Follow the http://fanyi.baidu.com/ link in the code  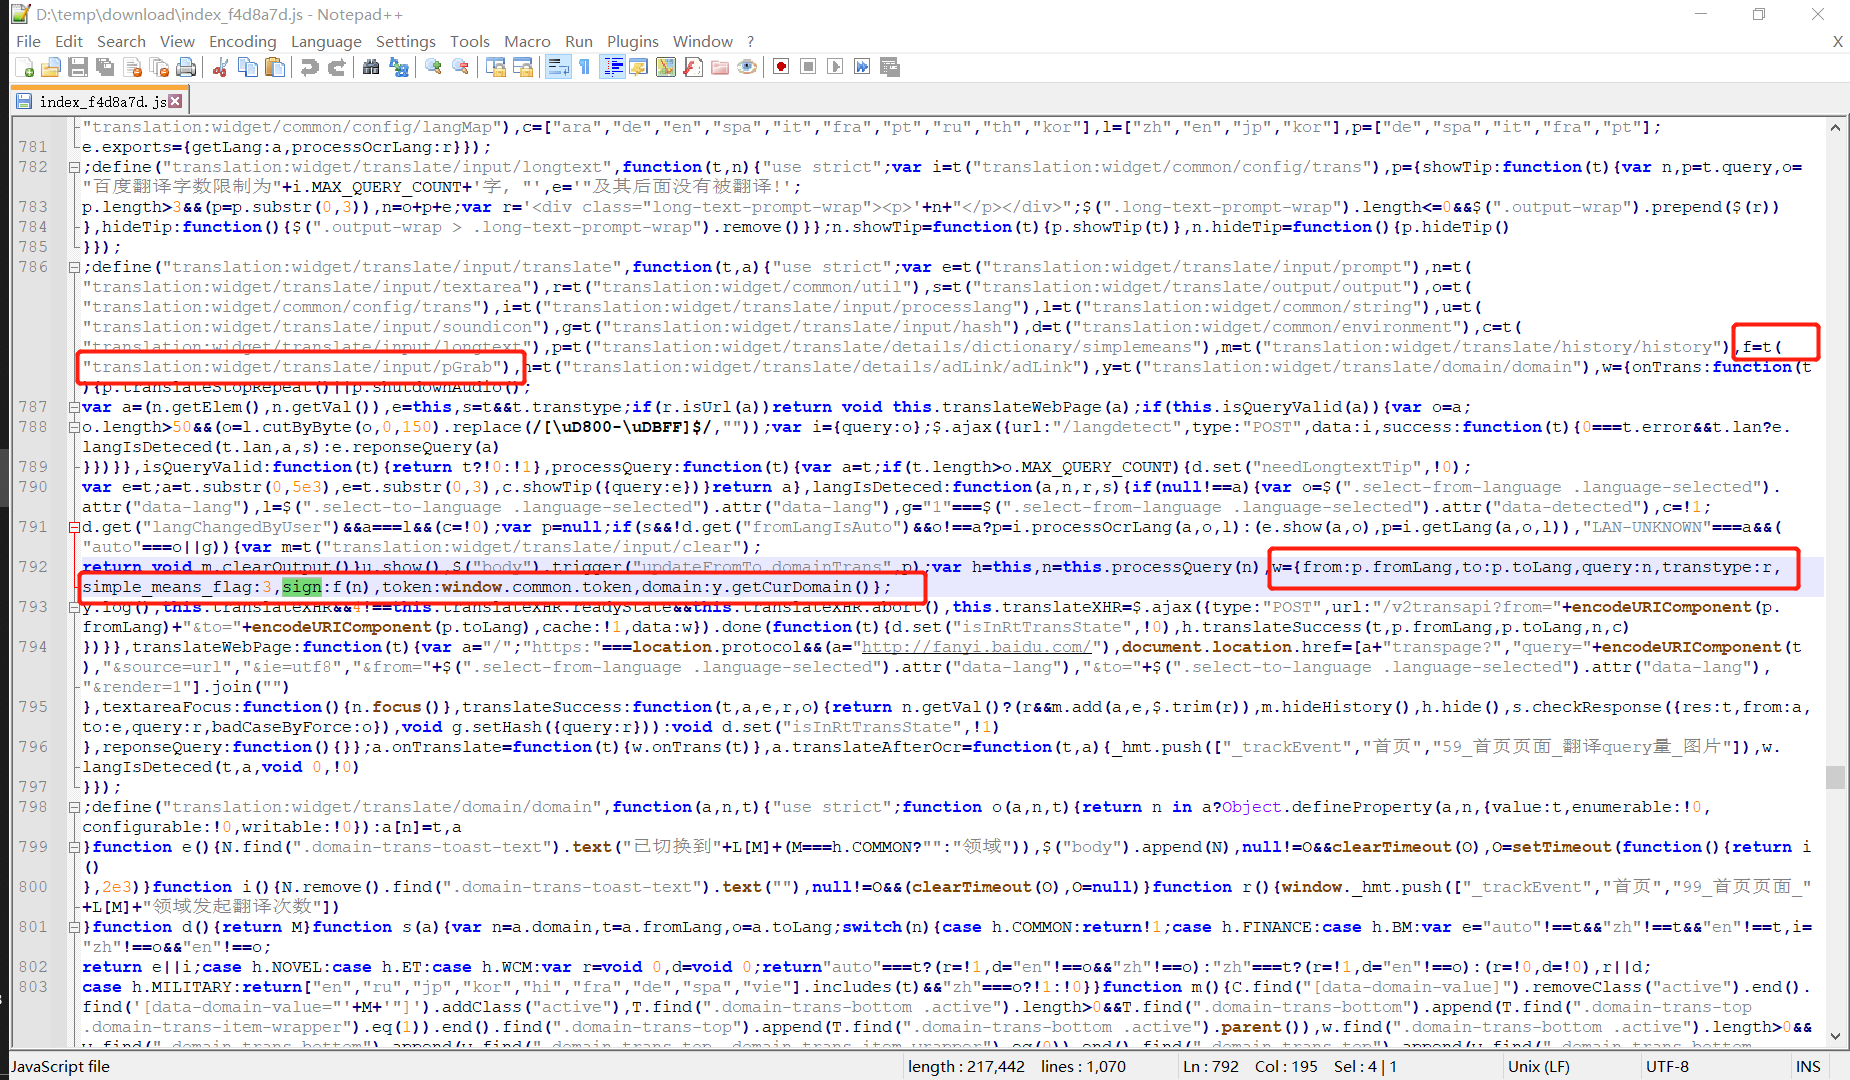point(976,647)
